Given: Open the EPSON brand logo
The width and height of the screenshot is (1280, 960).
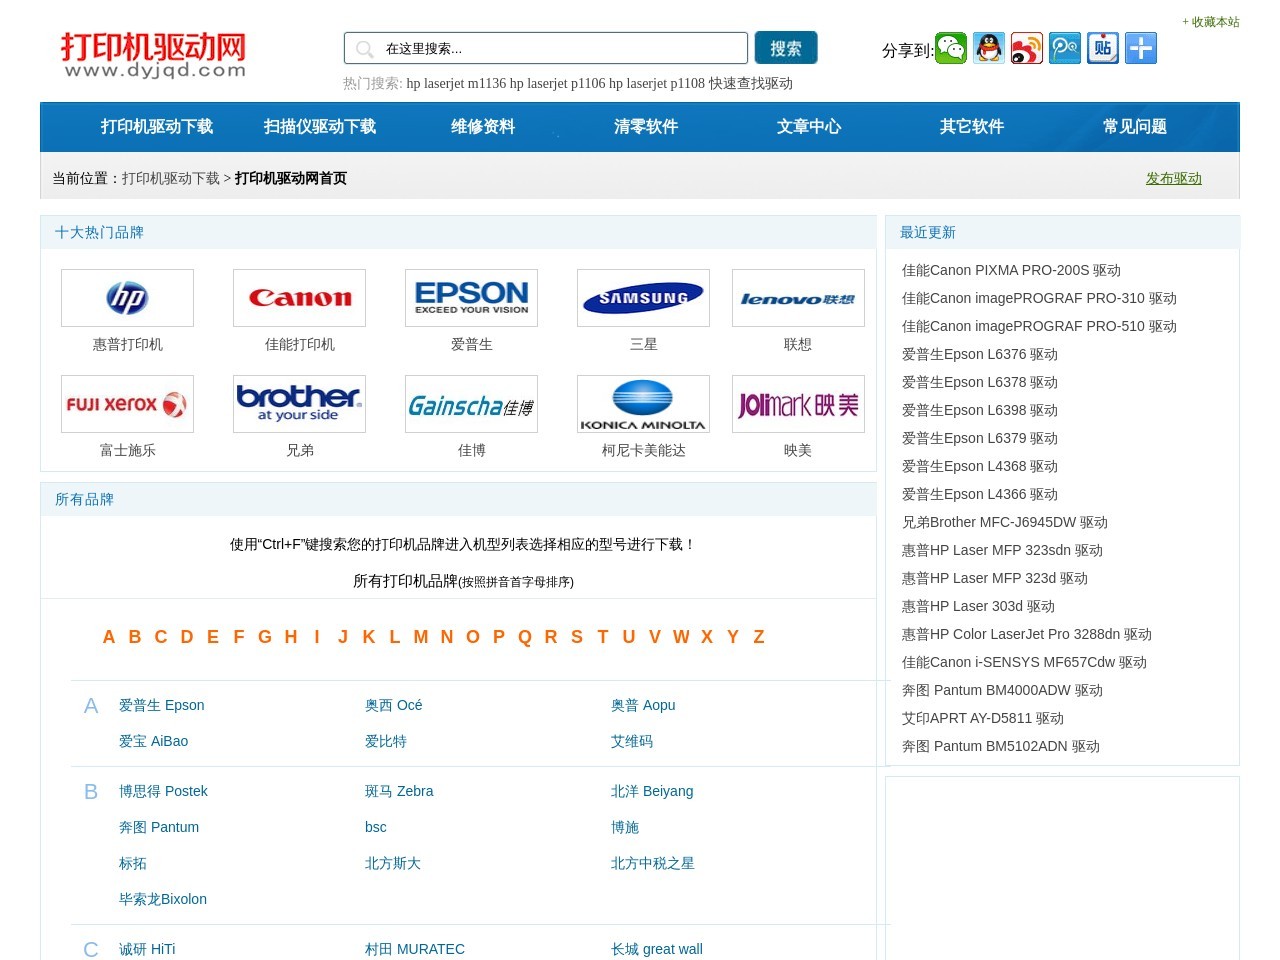Looking at the screenshot, I should [x=471, y=298].
